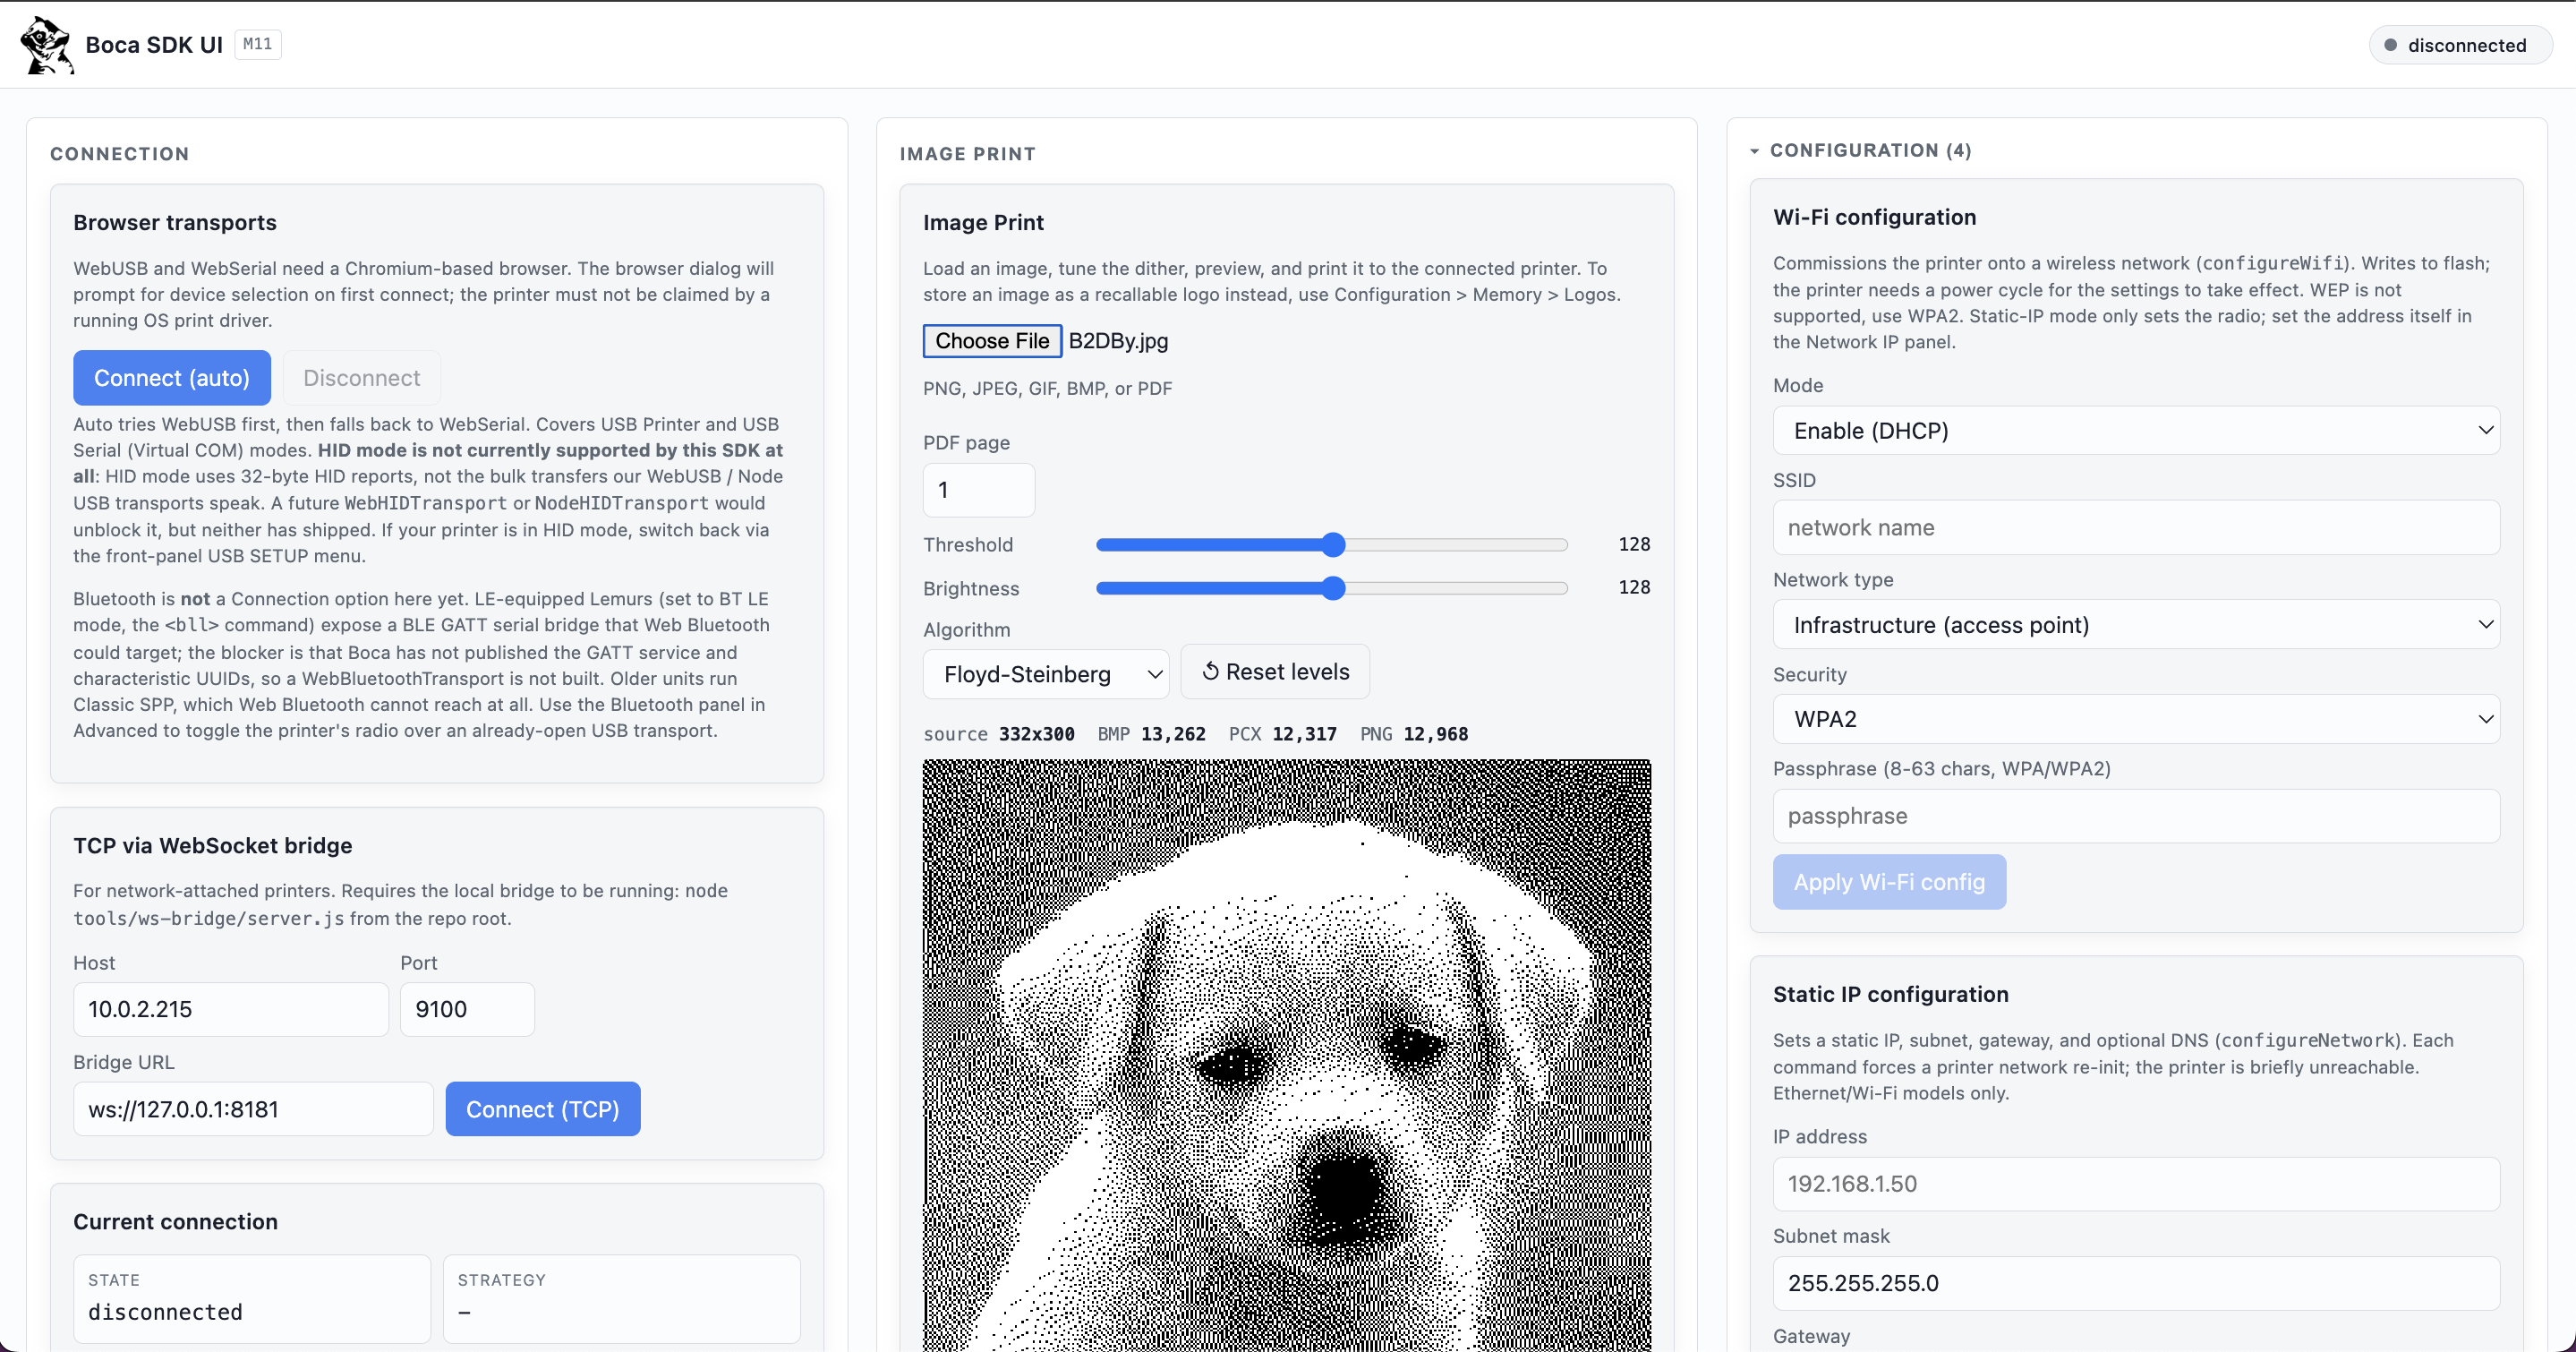Open the Algorithm Floyd-Steinberg dropdown
The image size is (2576, 1352).
(1046, 674)
